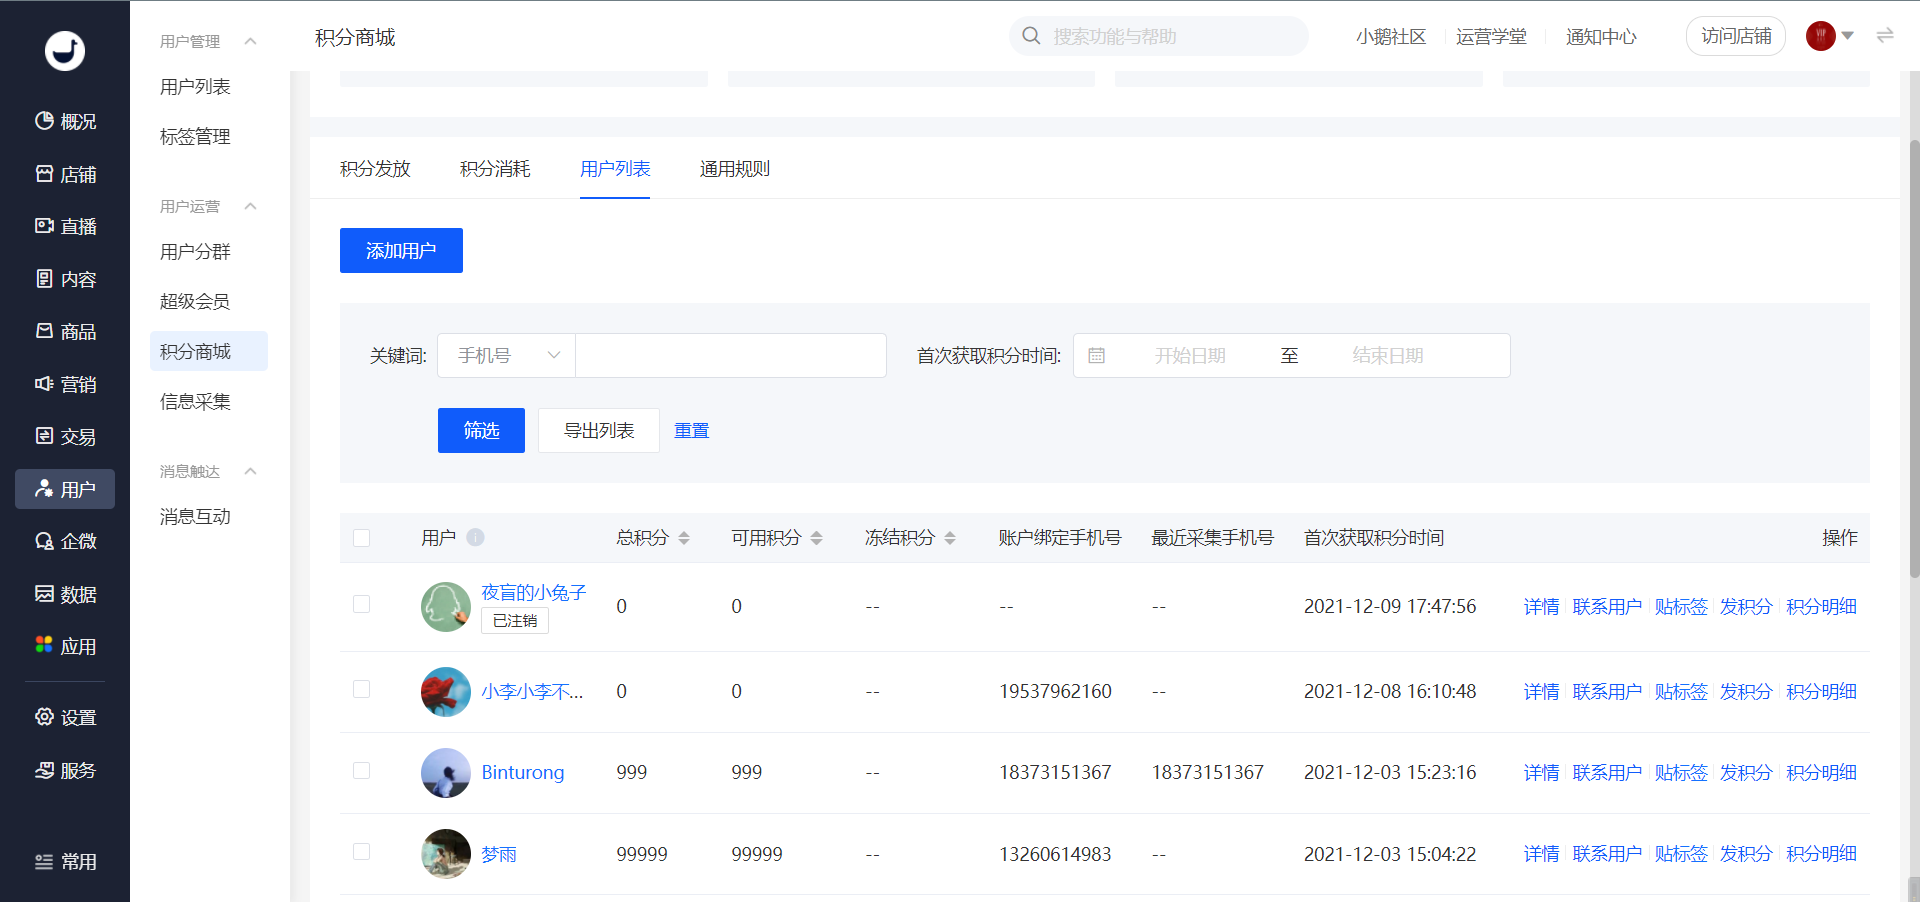
Task: Collapse the 消息触达 menu group
Action: [251, 471]
